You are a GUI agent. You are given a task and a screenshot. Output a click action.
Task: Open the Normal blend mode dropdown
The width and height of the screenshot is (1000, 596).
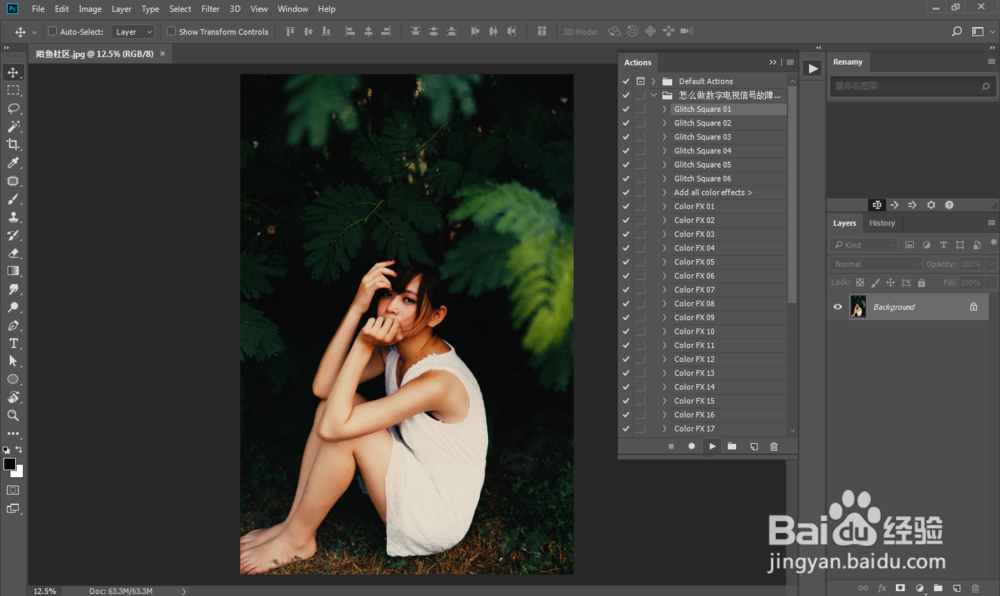coord(876,264)
